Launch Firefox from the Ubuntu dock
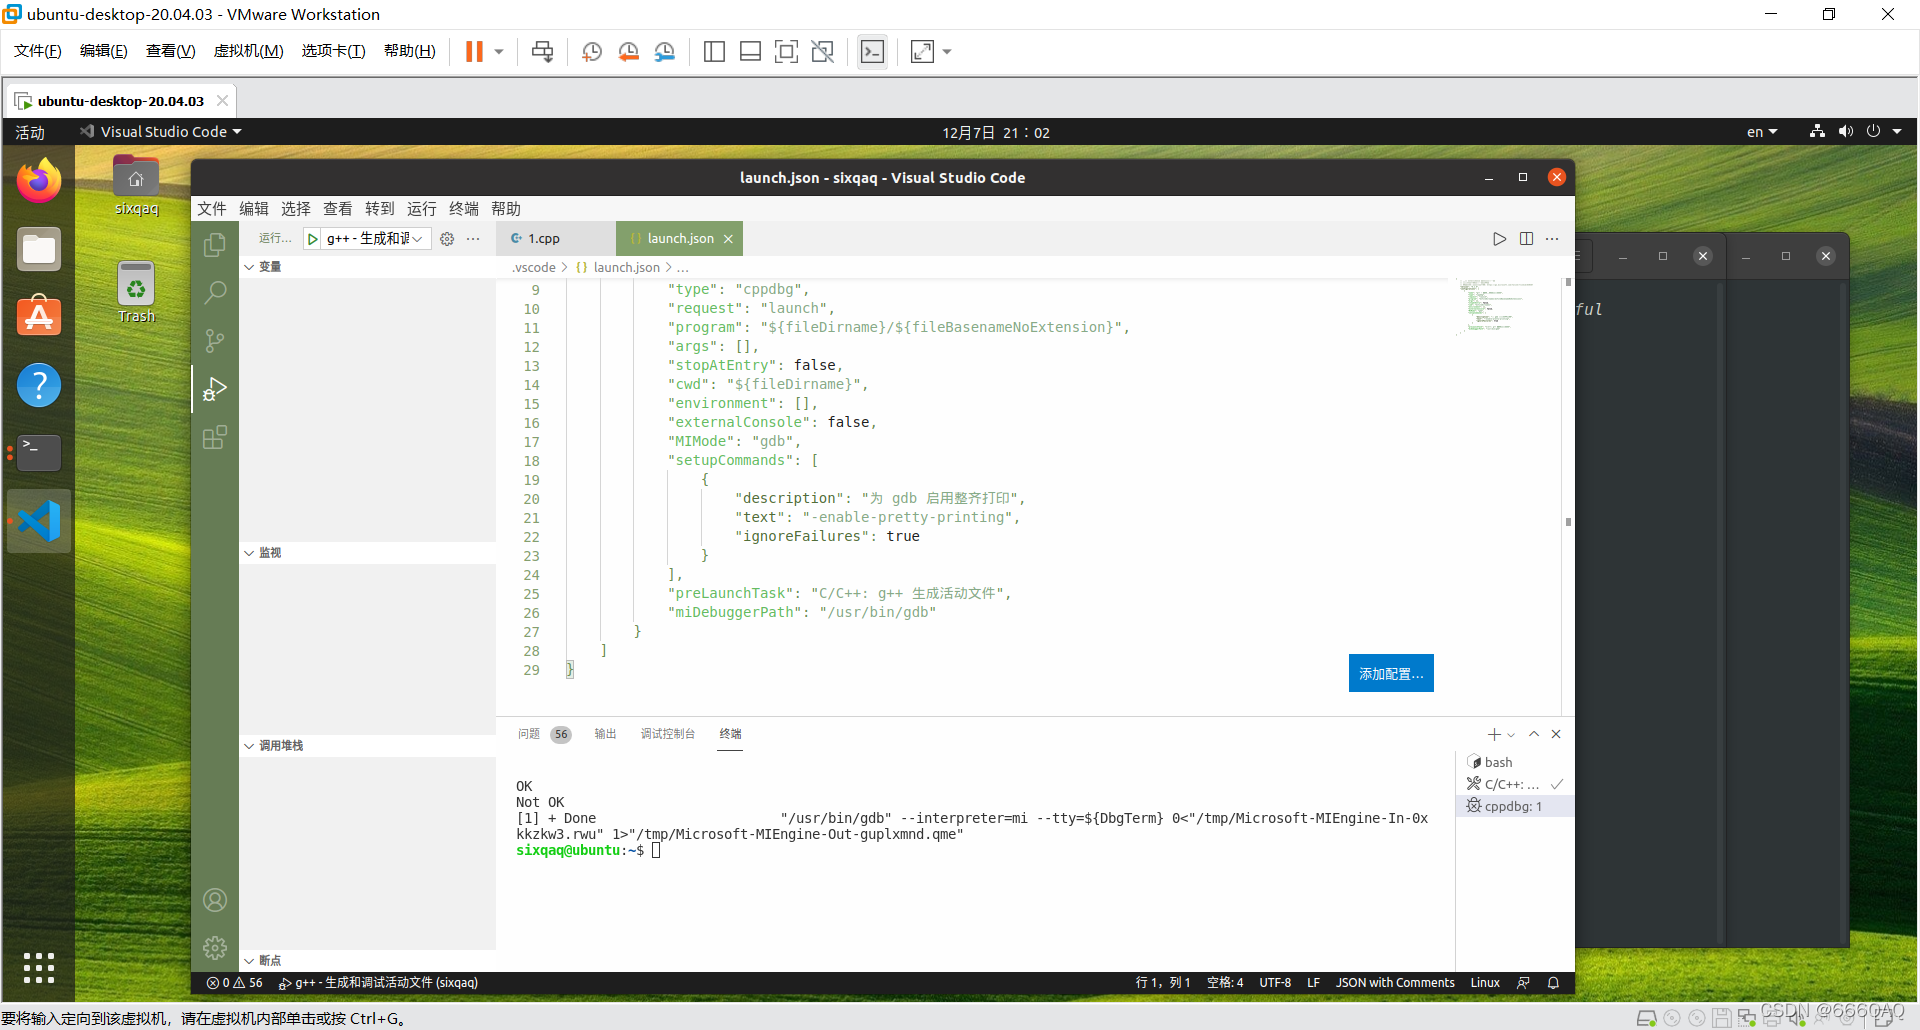This screenshot has width=1920, height=1030. click(x=39, y=182)
